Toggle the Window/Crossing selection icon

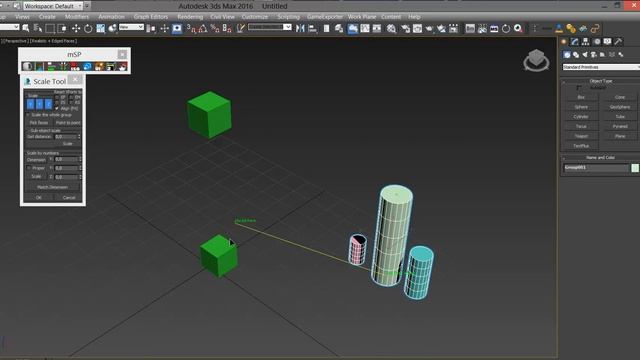pyautogui.click(x=62, y=29)
